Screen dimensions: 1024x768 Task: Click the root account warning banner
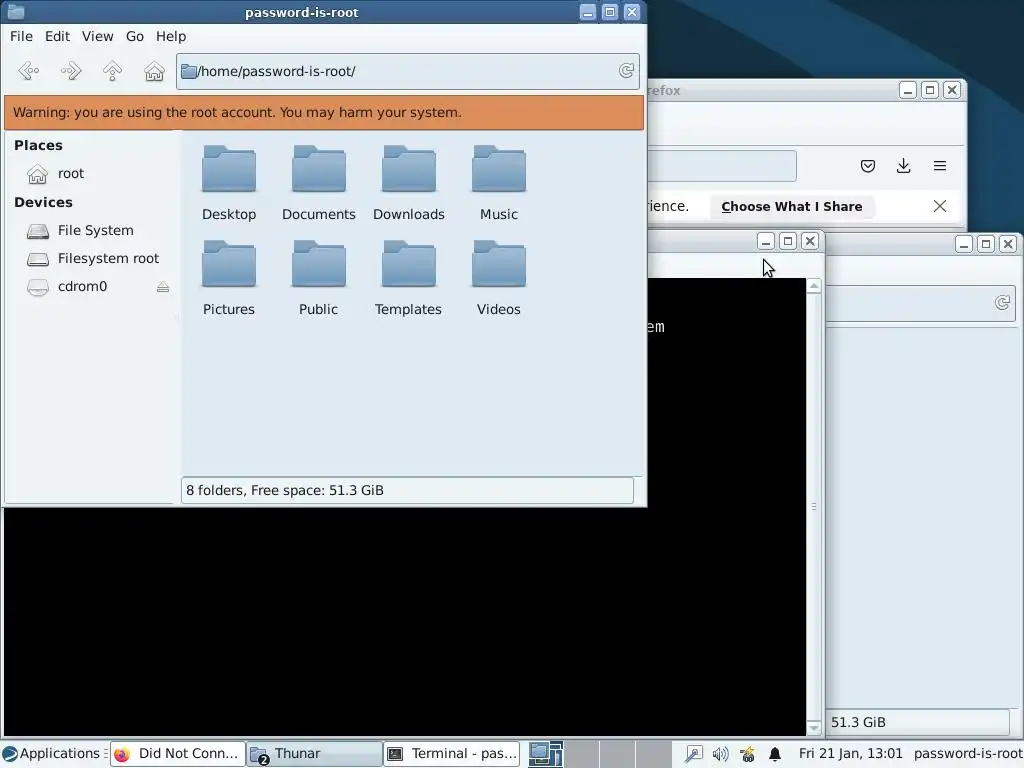pos(324,112)
